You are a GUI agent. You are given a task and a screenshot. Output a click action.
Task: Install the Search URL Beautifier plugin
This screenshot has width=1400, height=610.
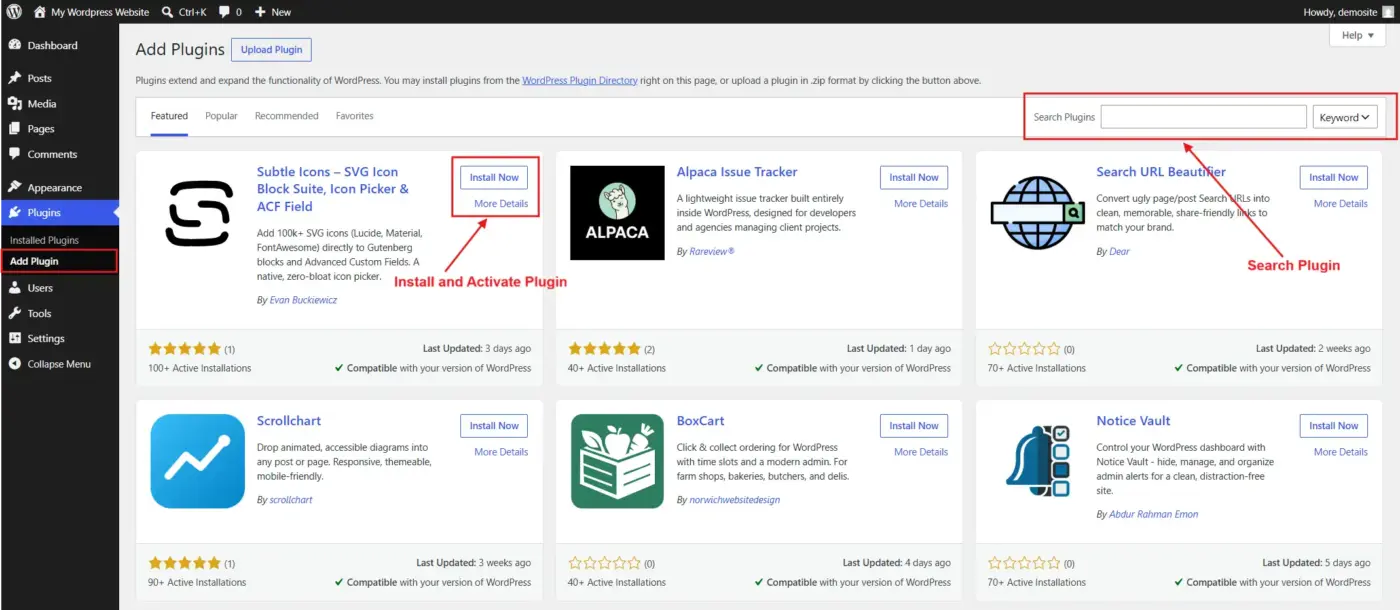[x=1334, y=177]
